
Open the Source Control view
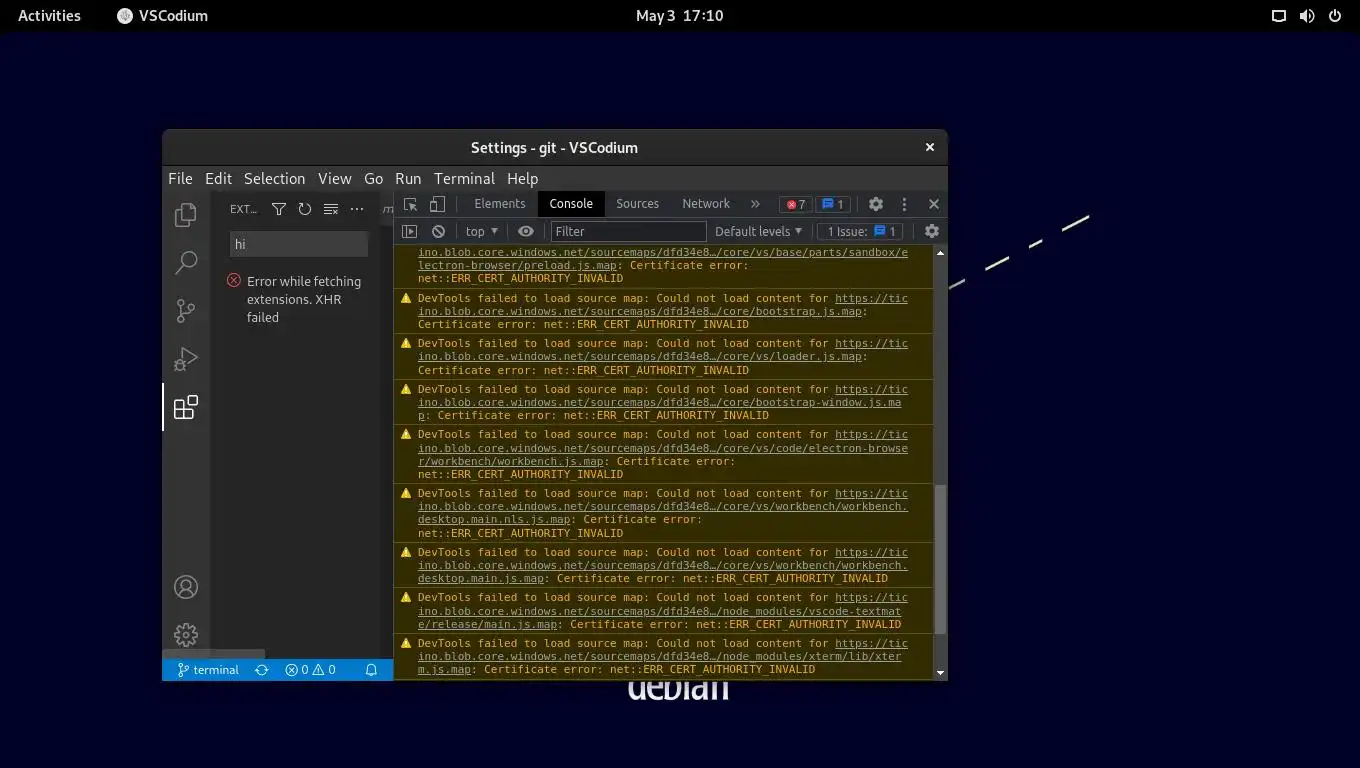click(x=186, y=311)
